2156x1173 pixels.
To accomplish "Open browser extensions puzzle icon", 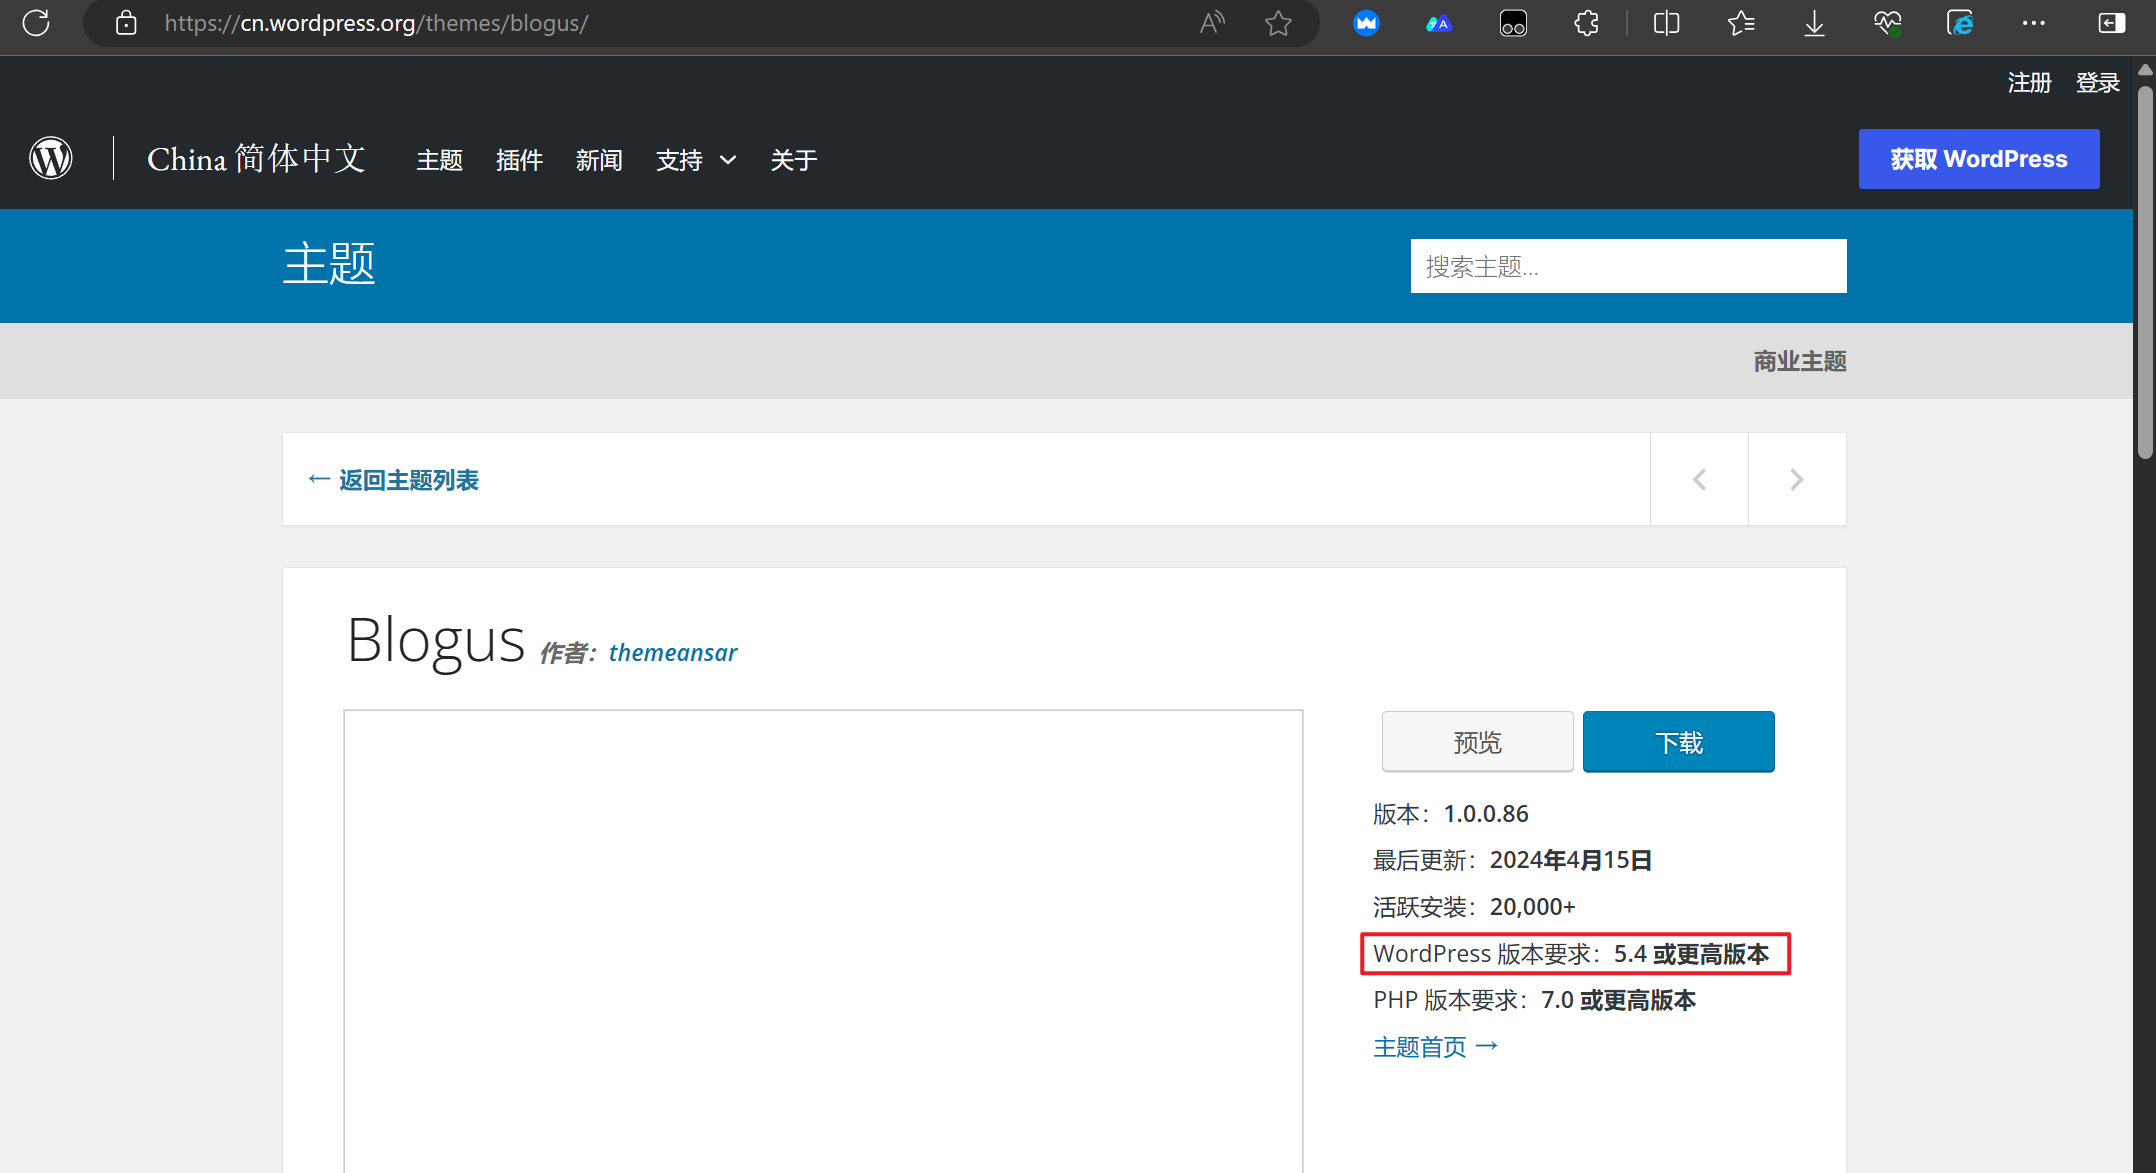I will coord(1586,23).
